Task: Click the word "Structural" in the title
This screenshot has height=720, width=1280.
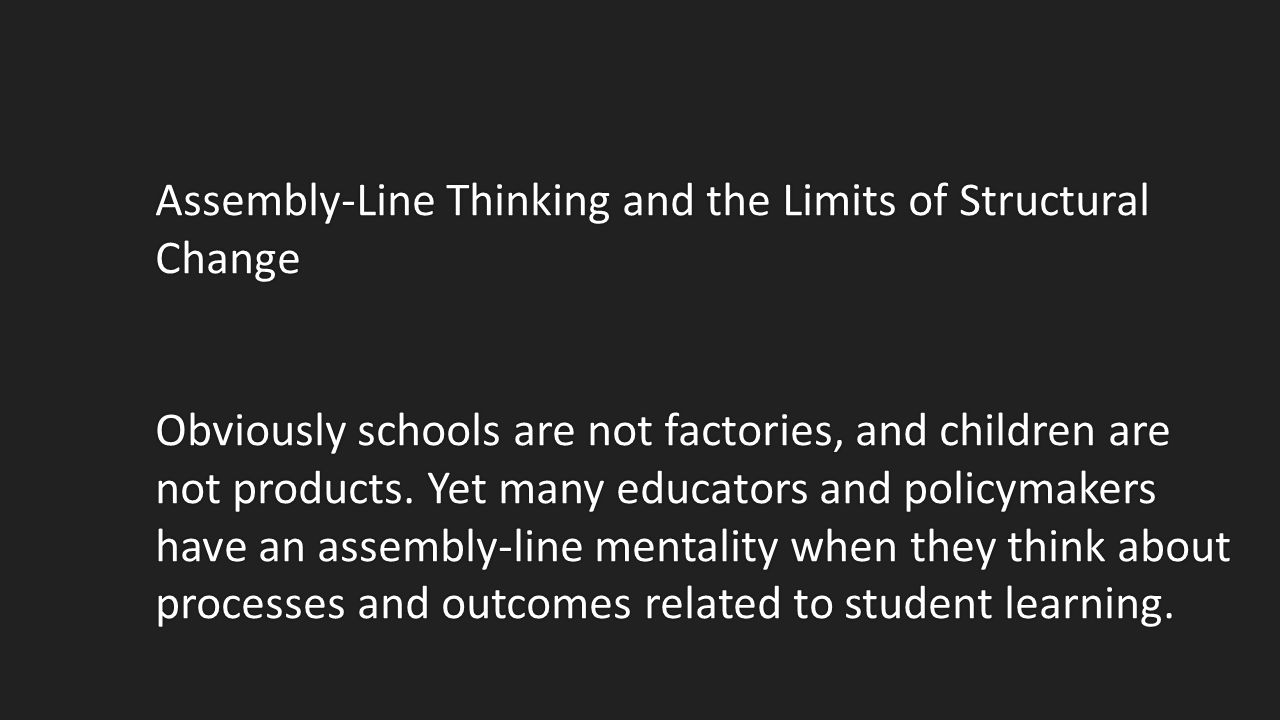Action: (1054, 202)
